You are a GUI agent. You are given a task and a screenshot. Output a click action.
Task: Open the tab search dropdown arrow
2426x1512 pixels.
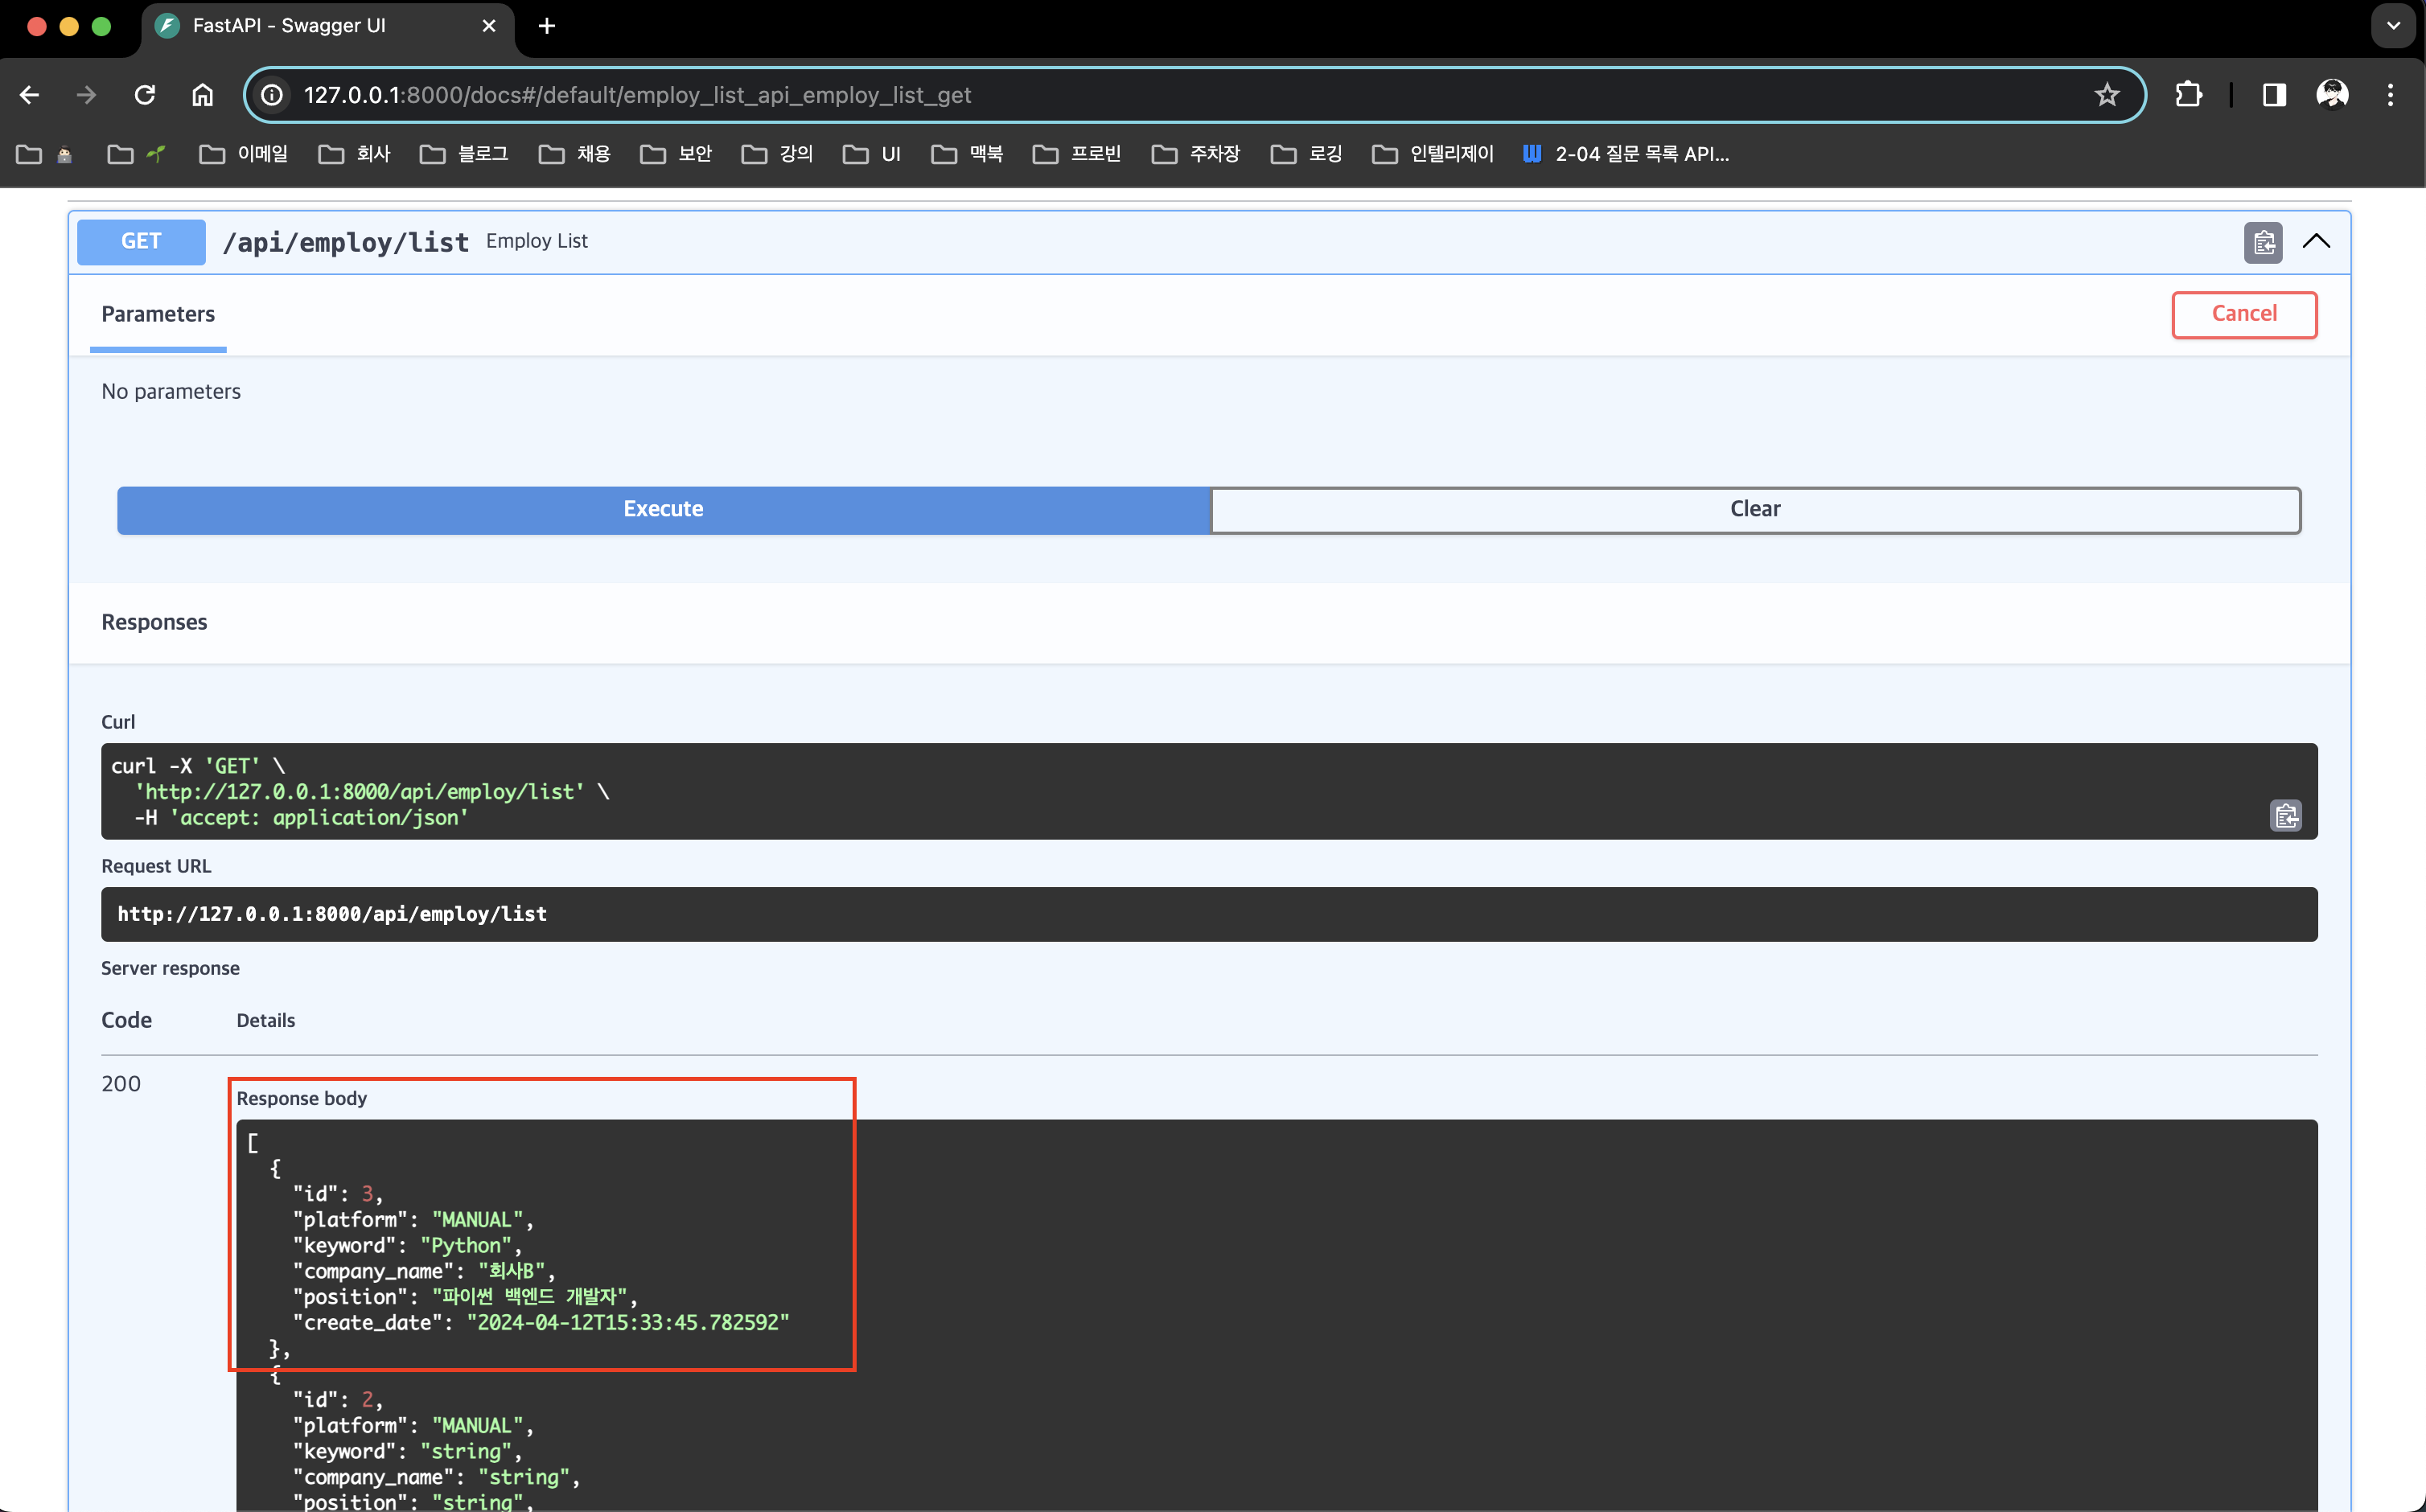[x=2393, y=26]
